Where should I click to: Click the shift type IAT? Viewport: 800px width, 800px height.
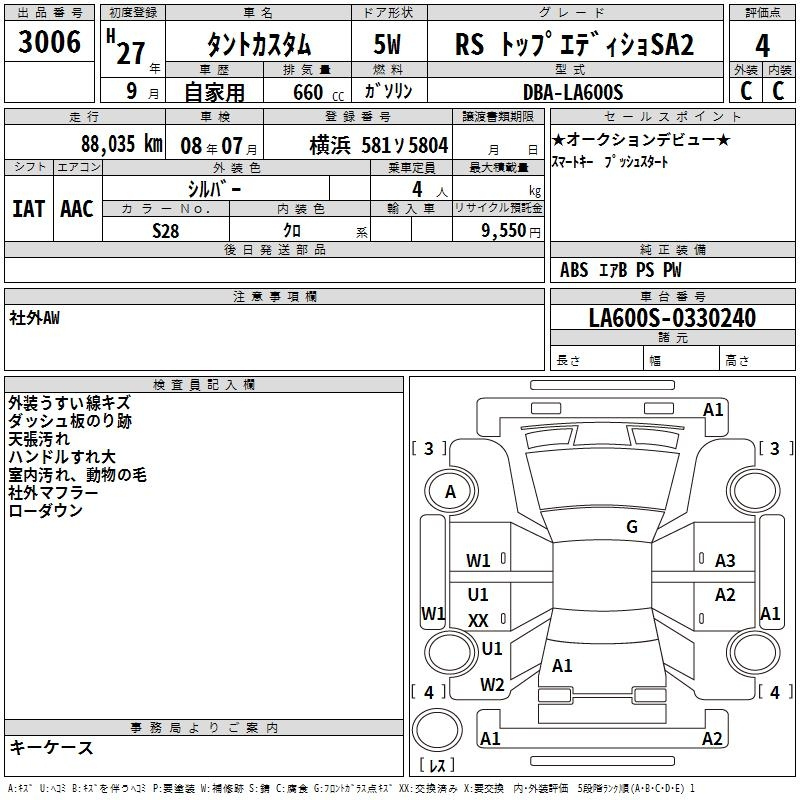point(28,209)
